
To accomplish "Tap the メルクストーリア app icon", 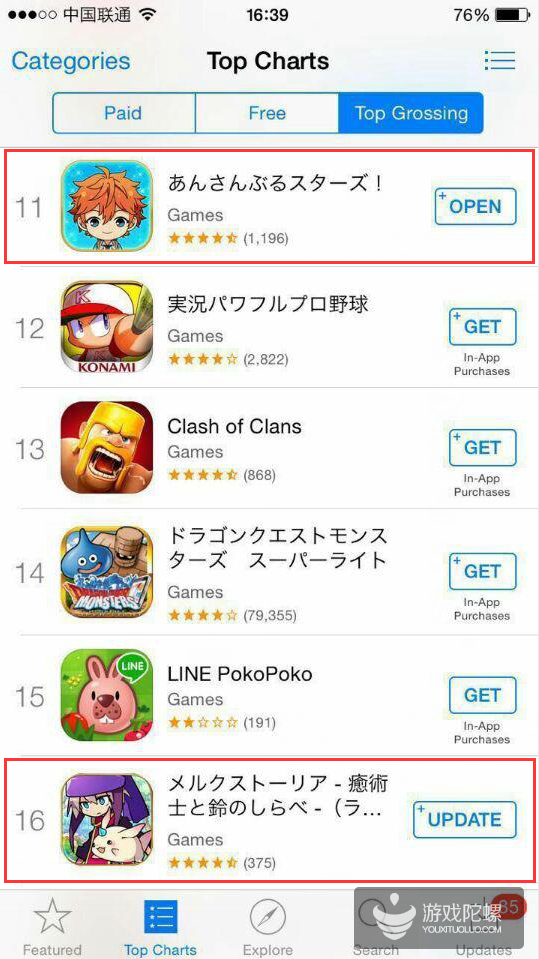I will pyautogui.click(x=107, y=820).
